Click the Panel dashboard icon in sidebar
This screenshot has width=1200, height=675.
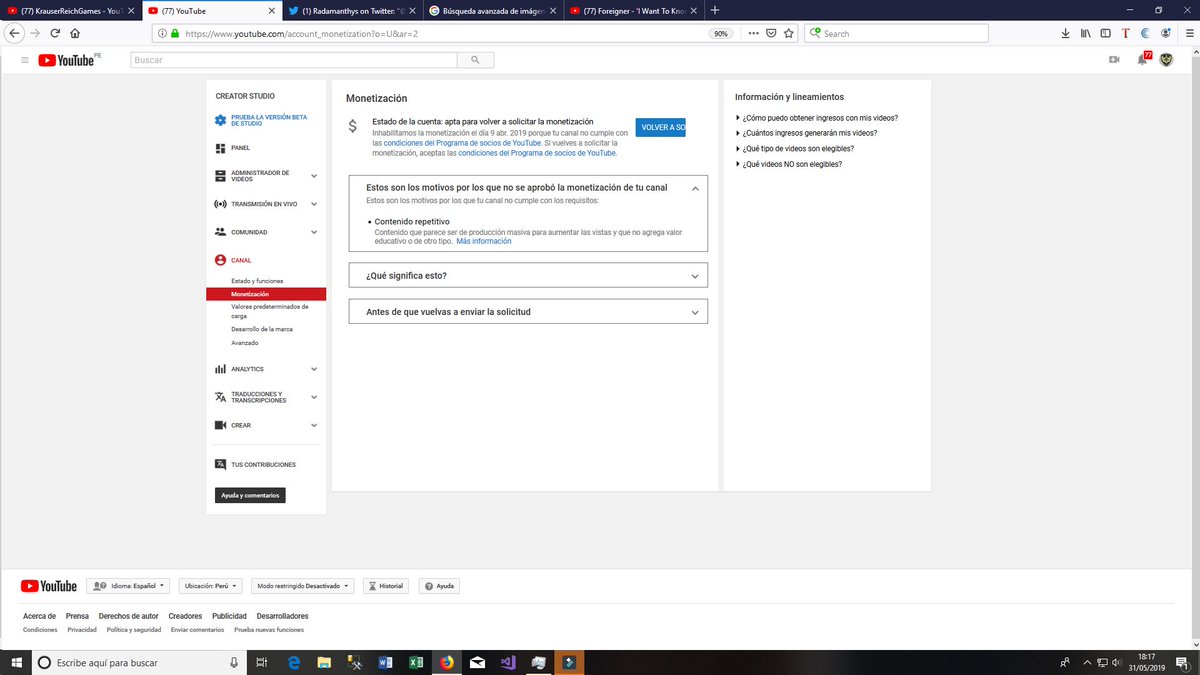click(220, 148)
